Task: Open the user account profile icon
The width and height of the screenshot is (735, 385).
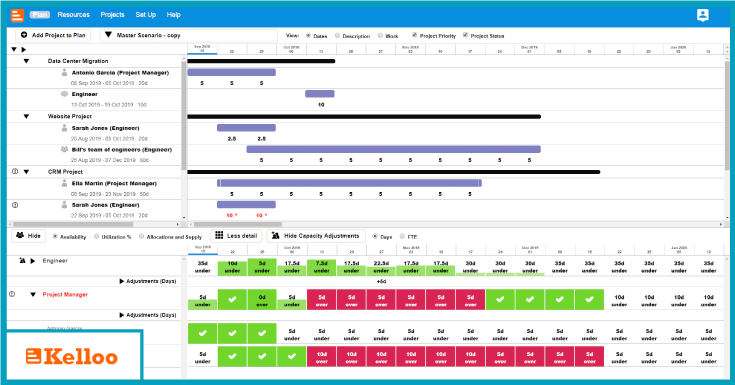Action: (702, 15)
